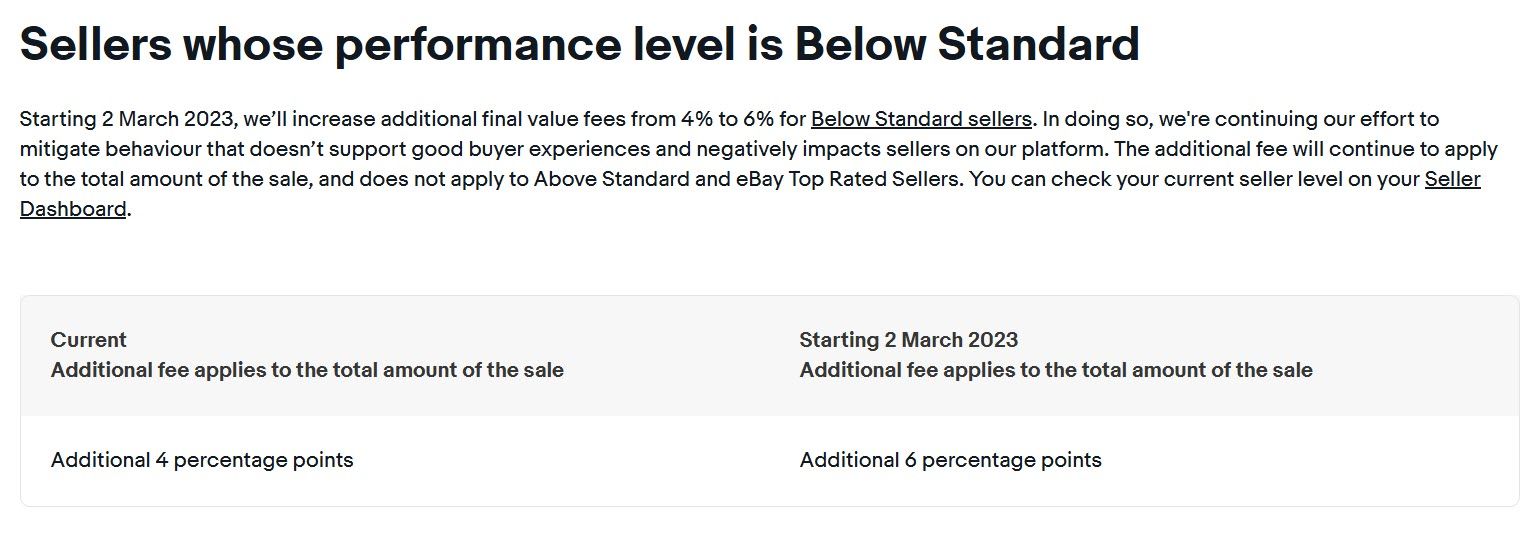Open the Below Standard sellers link

click(x=920, y=120)
